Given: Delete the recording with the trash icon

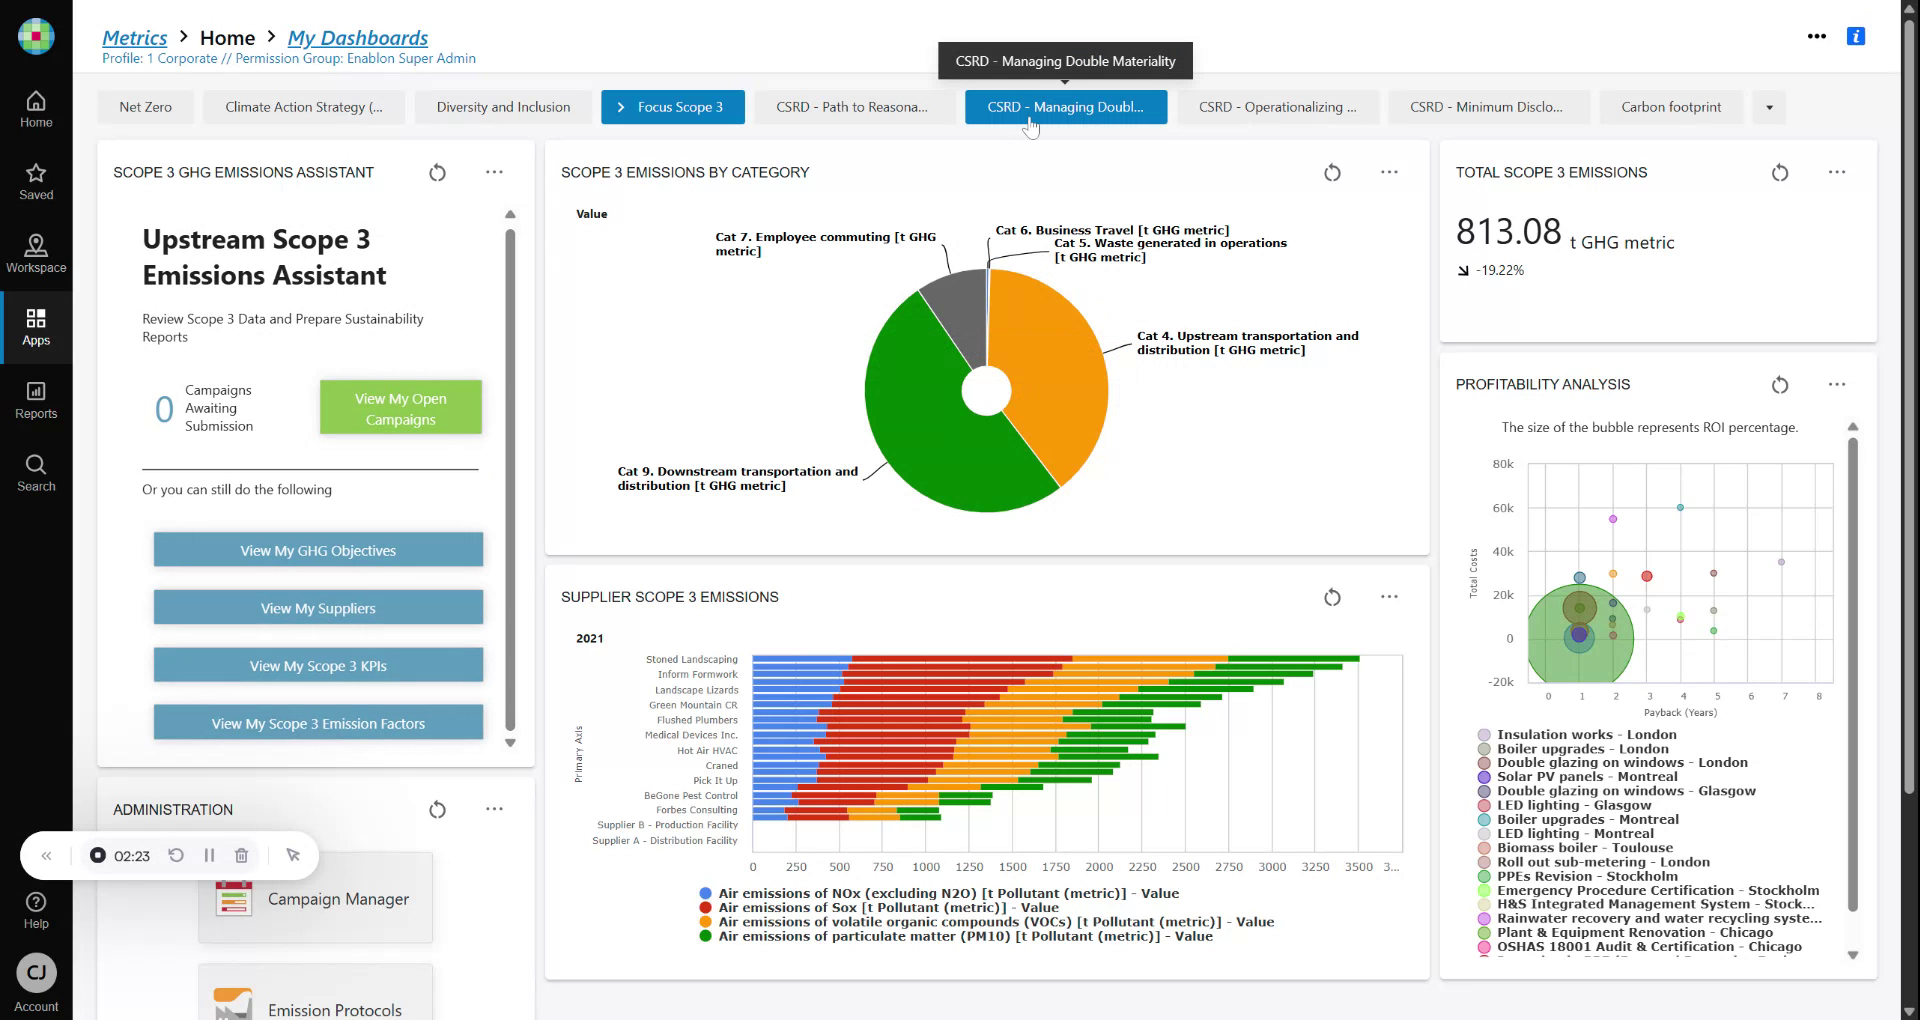Looking at the screenshot, I should pos(241,856).
